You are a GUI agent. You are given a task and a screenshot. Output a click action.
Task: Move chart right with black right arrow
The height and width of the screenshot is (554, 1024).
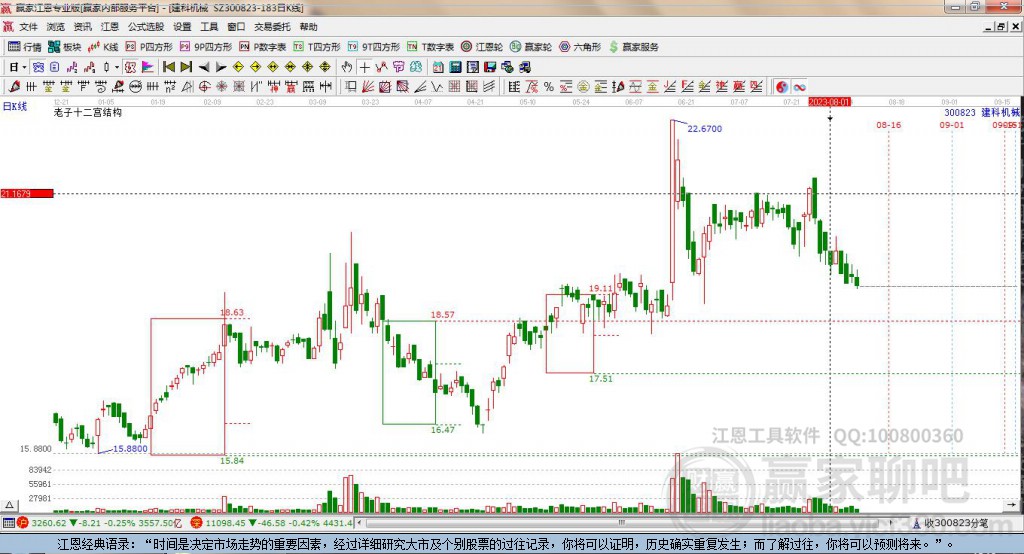pyautogui.click(x=221, y=67)
